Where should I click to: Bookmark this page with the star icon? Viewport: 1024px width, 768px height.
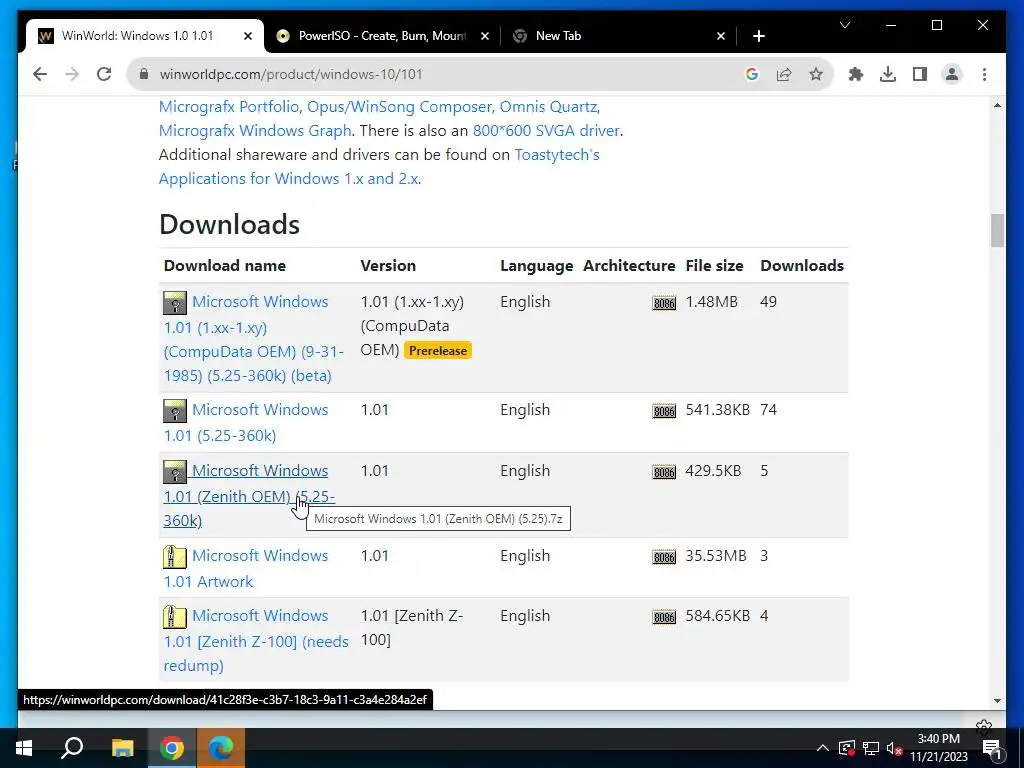[x=816, y=74]
